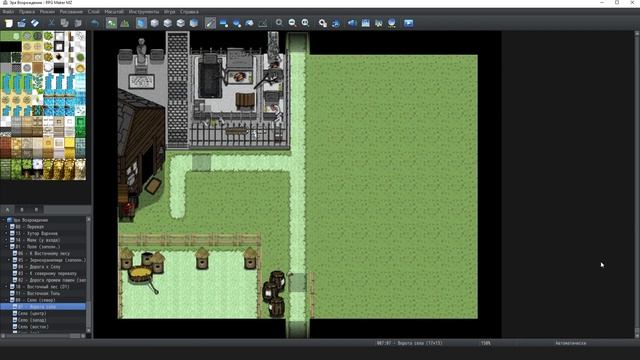
Task: Select the Ellipse drawing tool
Action: pyautogui.click(x=237, y=23)
